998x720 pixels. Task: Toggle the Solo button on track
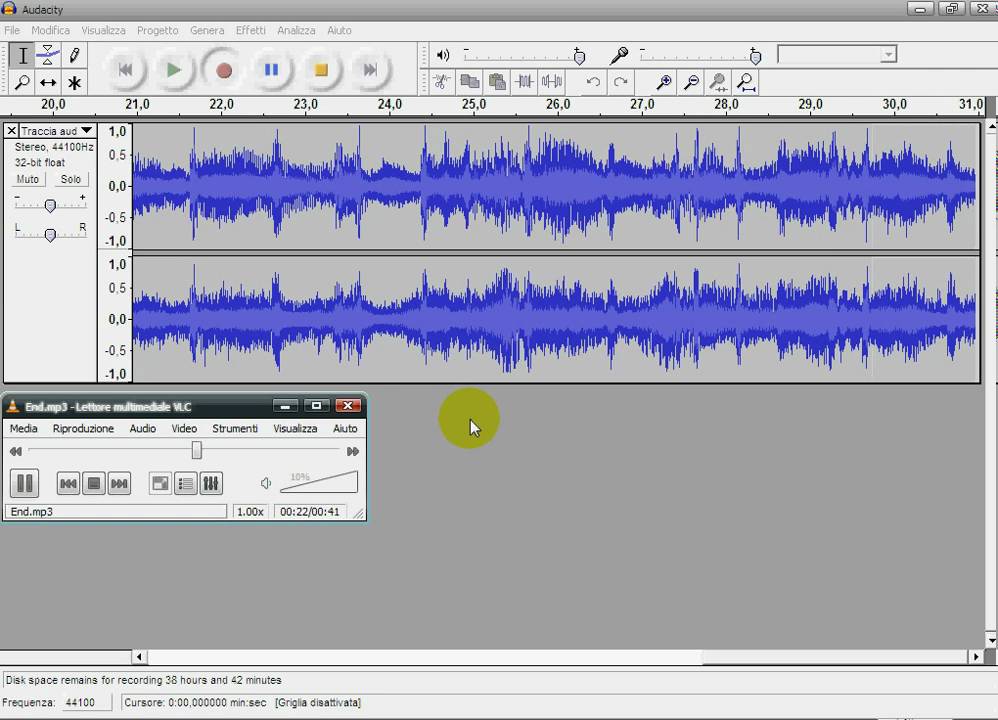(x=70, y=180)
